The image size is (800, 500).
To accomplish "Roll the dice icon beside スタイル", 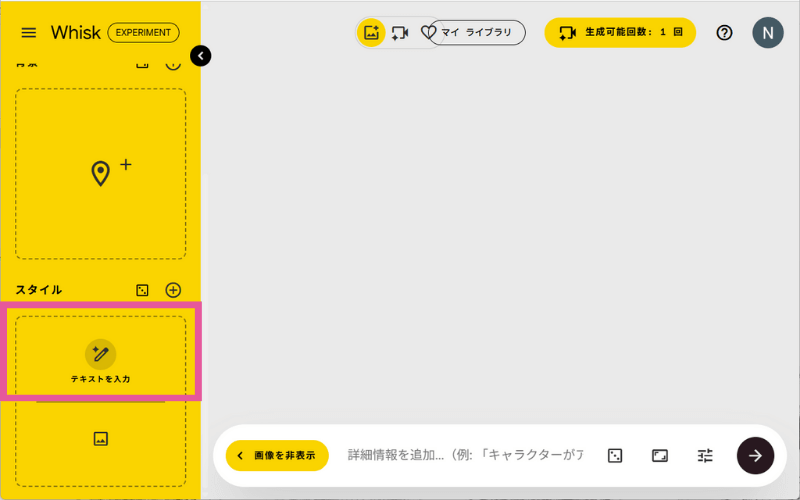I will pos(142,290).
